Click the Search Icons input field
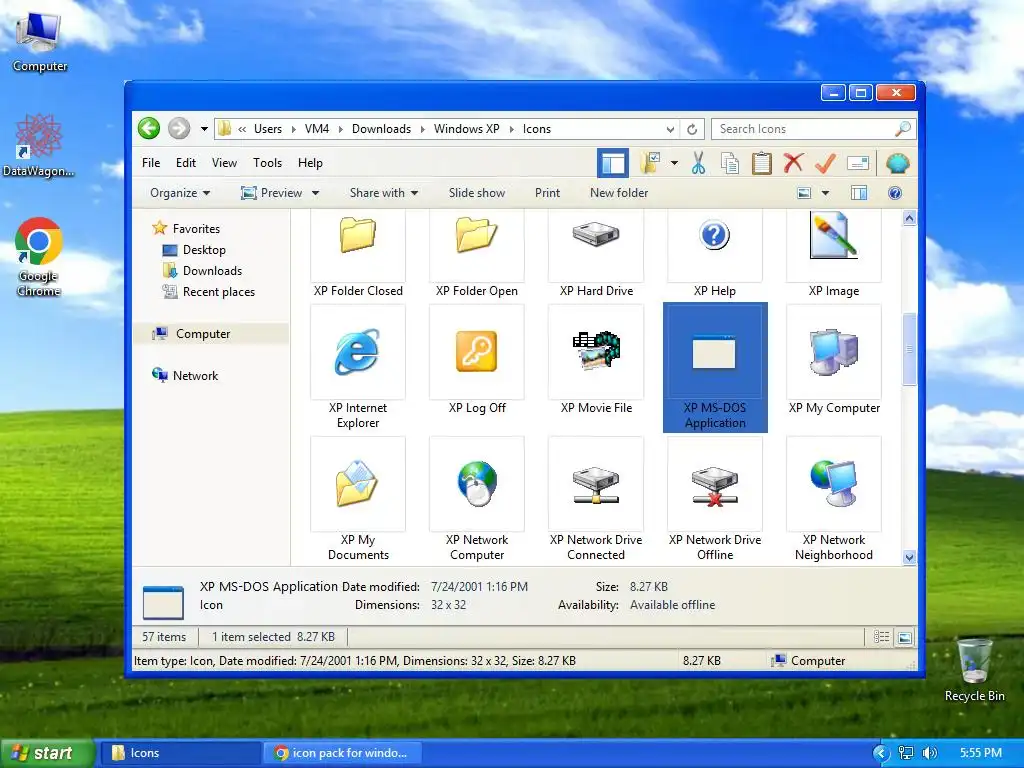The image size is (1024, 768). [x=803, y=129]
